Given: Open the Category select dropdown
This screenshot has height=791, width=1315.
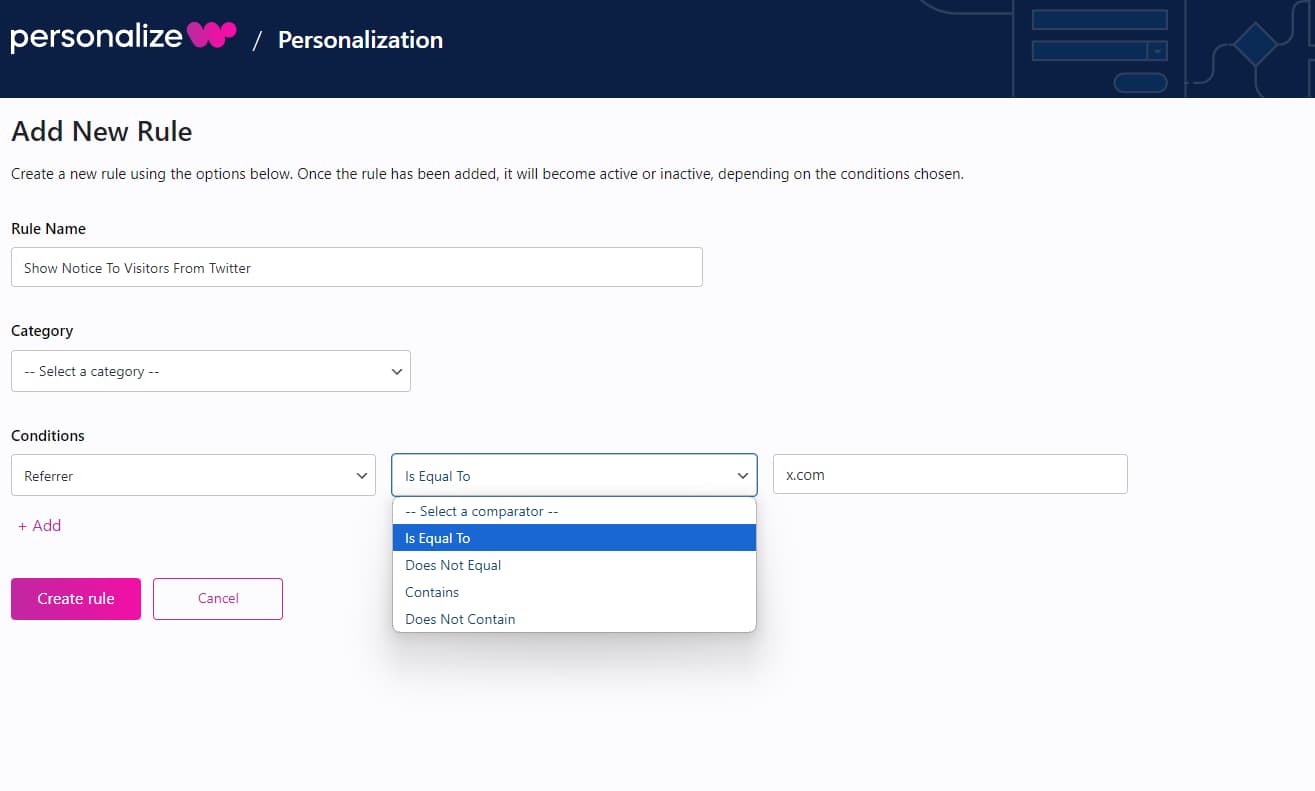Looking at the screenshot, I should coord(211,371).
